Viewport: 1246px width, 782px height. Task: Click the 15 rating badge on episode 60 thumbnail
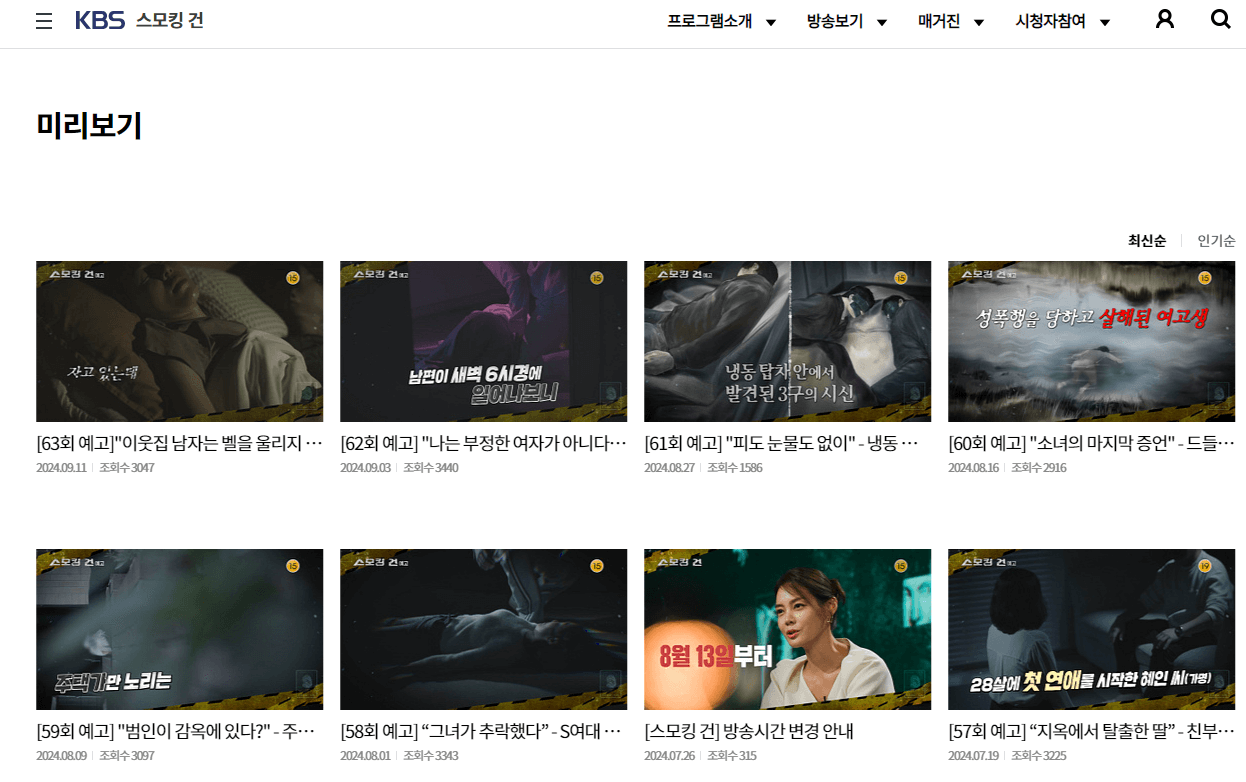(x=1205, y=279)
